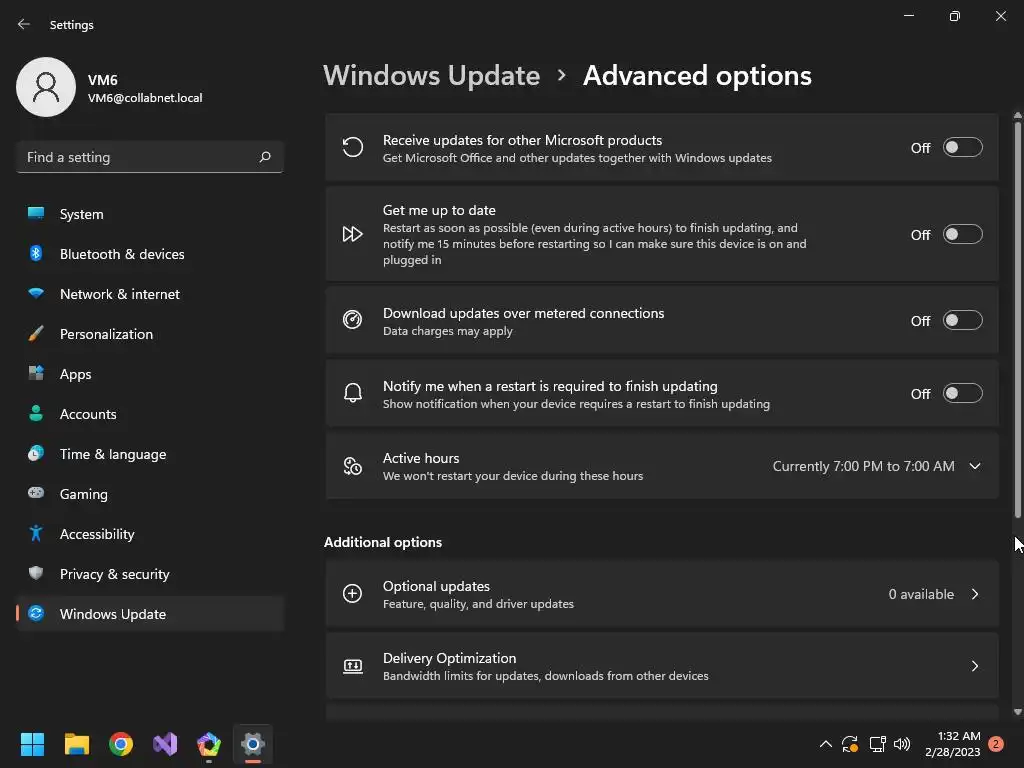Click the Apps icon in sidebar
This screenshot has height=768, width=1024.
click(x=36, y=374)
